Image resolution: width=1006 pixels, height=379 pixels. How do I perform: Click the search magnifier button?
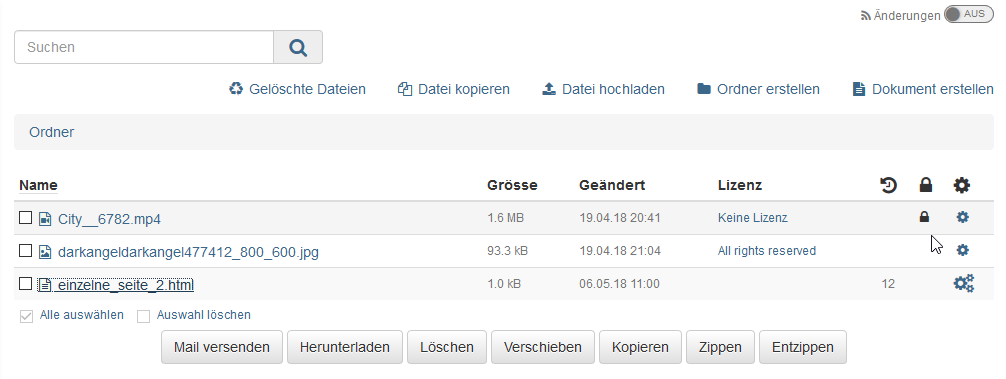298,47
